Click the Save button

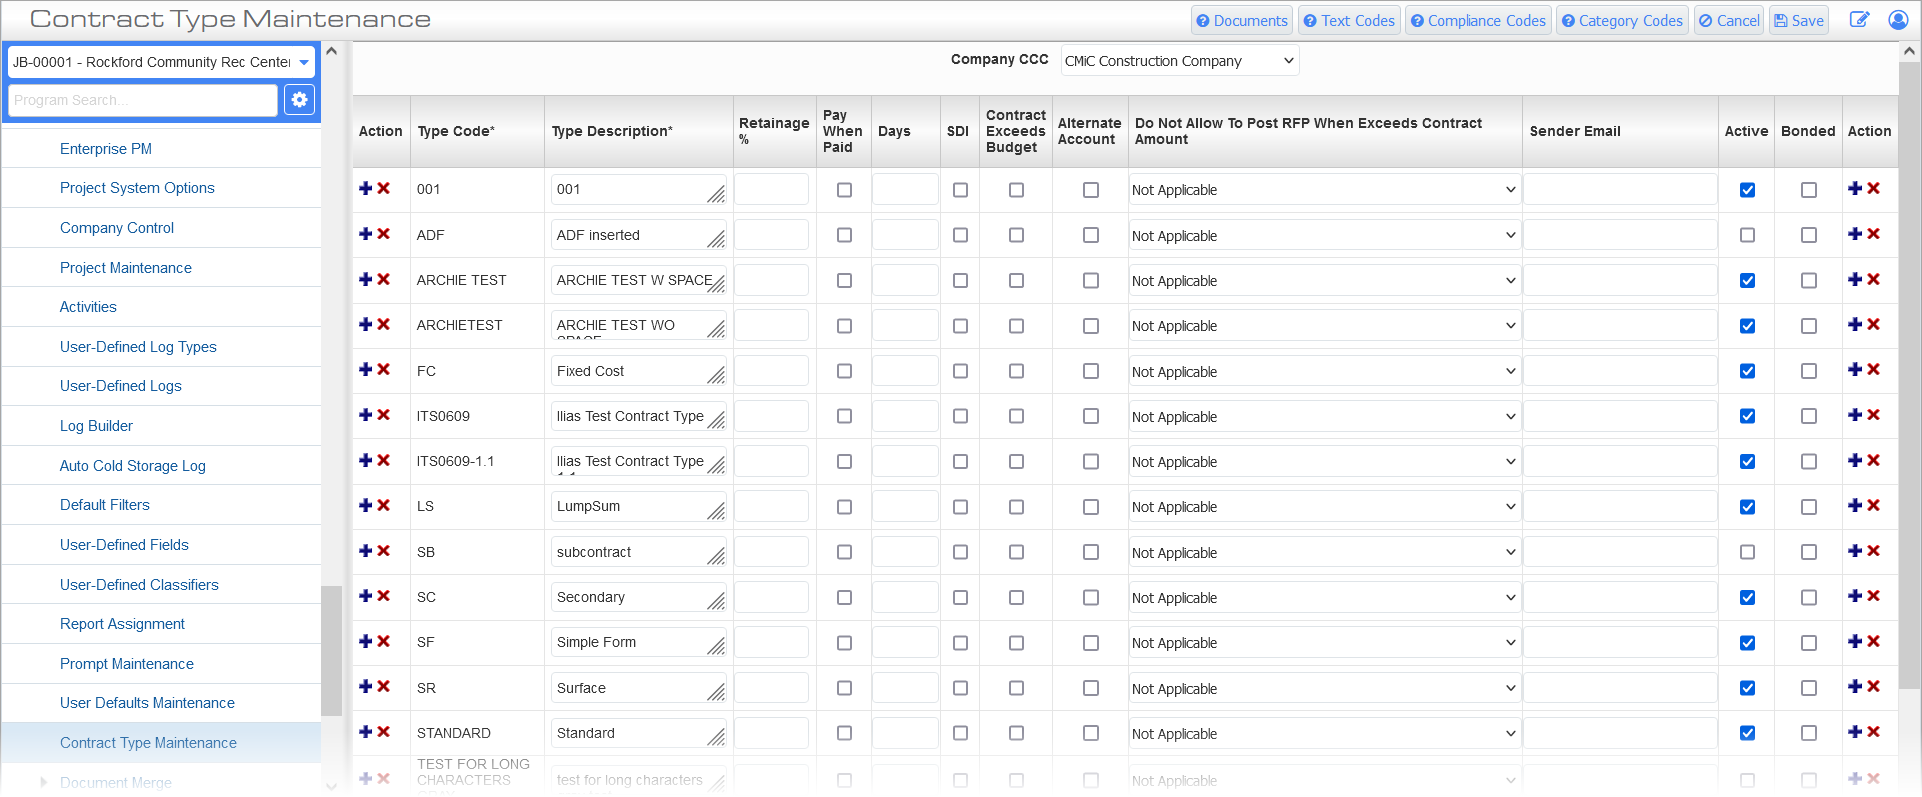coord(1799,20)
